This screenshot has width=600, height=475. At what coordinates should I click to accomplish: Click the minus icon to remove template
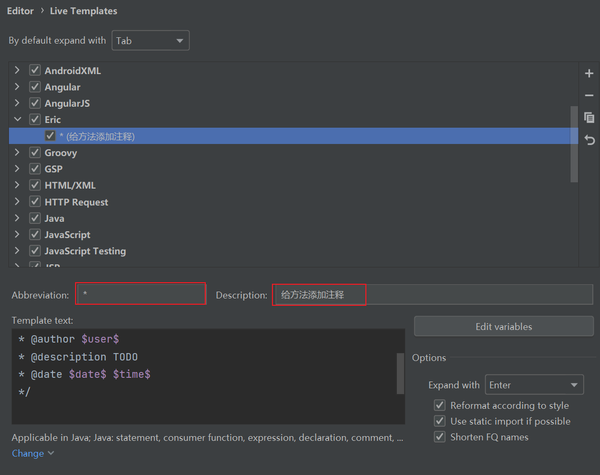click(x=589, y=95)
